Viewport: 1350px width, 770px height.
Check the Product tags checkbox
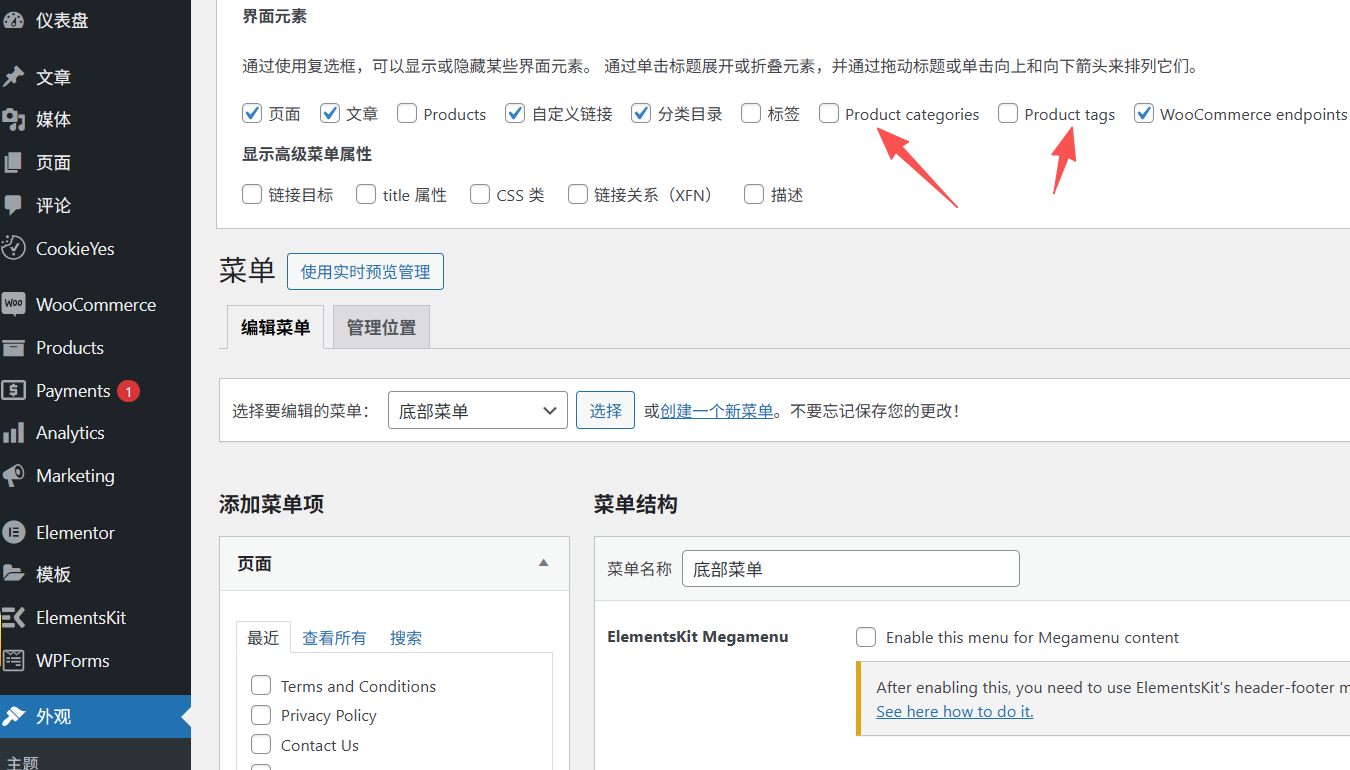[1008, 114]
